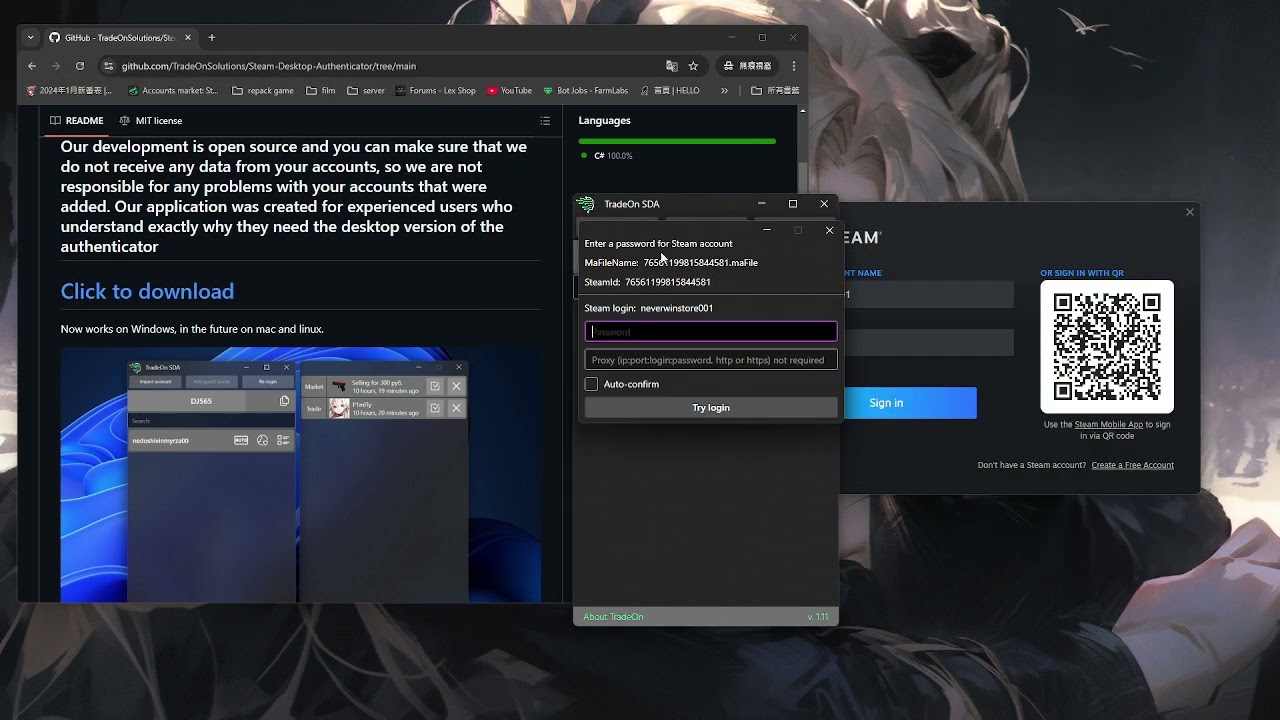The image size is (1280, 720).
Task: Minimize the TradeOn SDA main window
Action: [762, 204]
